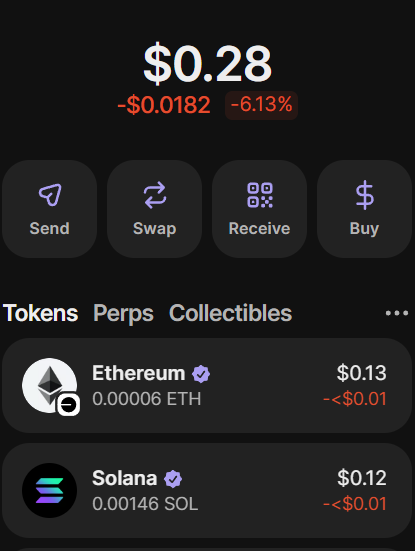Click the $0.28 total balance
415x551 pixels.
pyautogui.click(x=207, y=64)
